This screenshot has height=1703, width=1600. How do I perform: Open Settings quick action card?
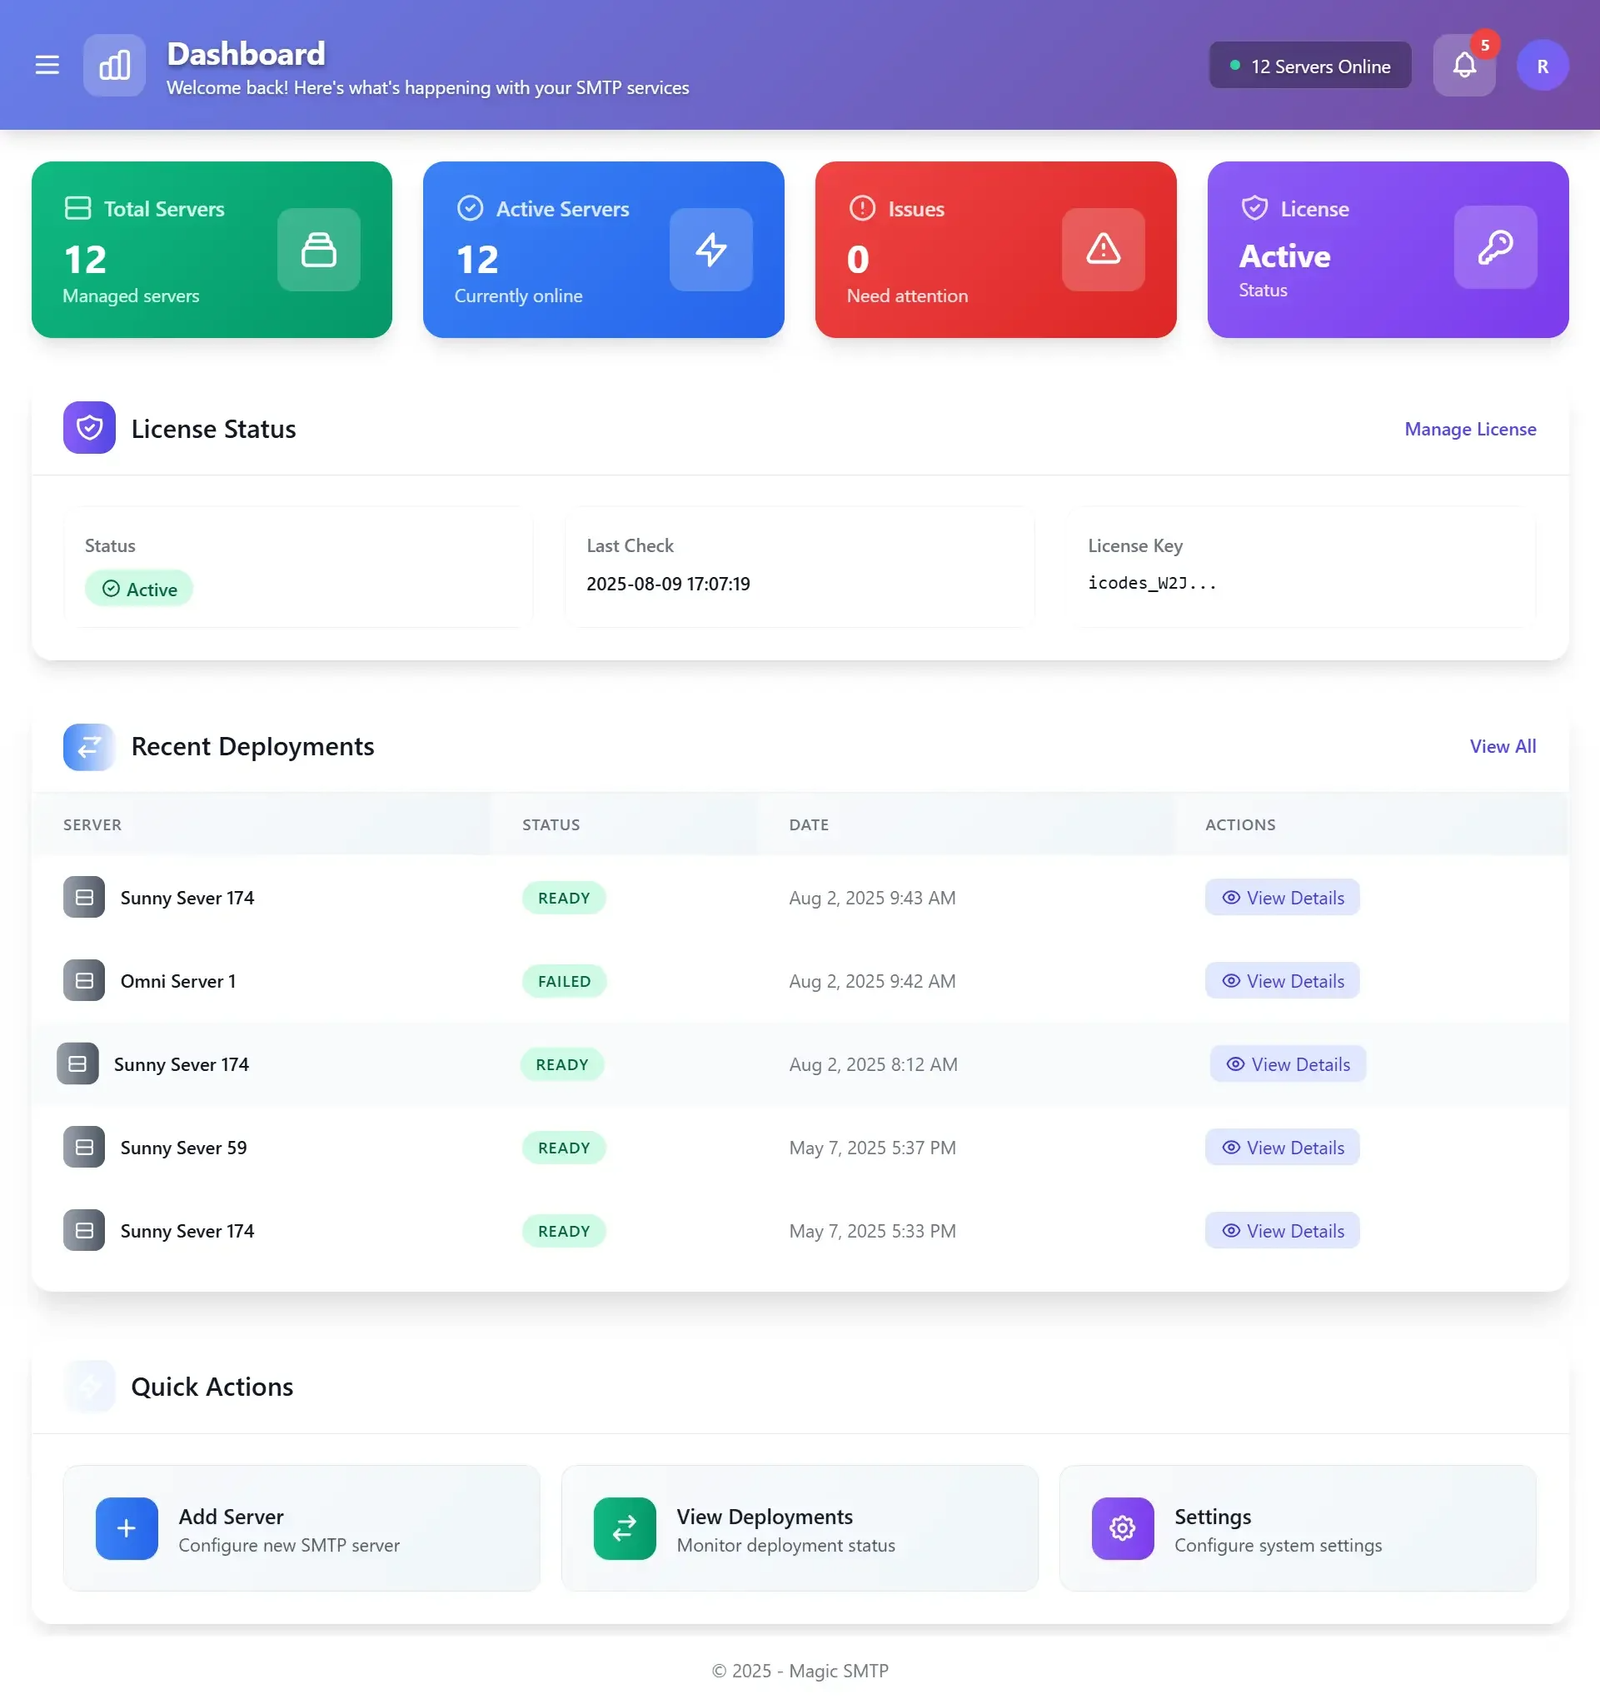point(1297,1528)
